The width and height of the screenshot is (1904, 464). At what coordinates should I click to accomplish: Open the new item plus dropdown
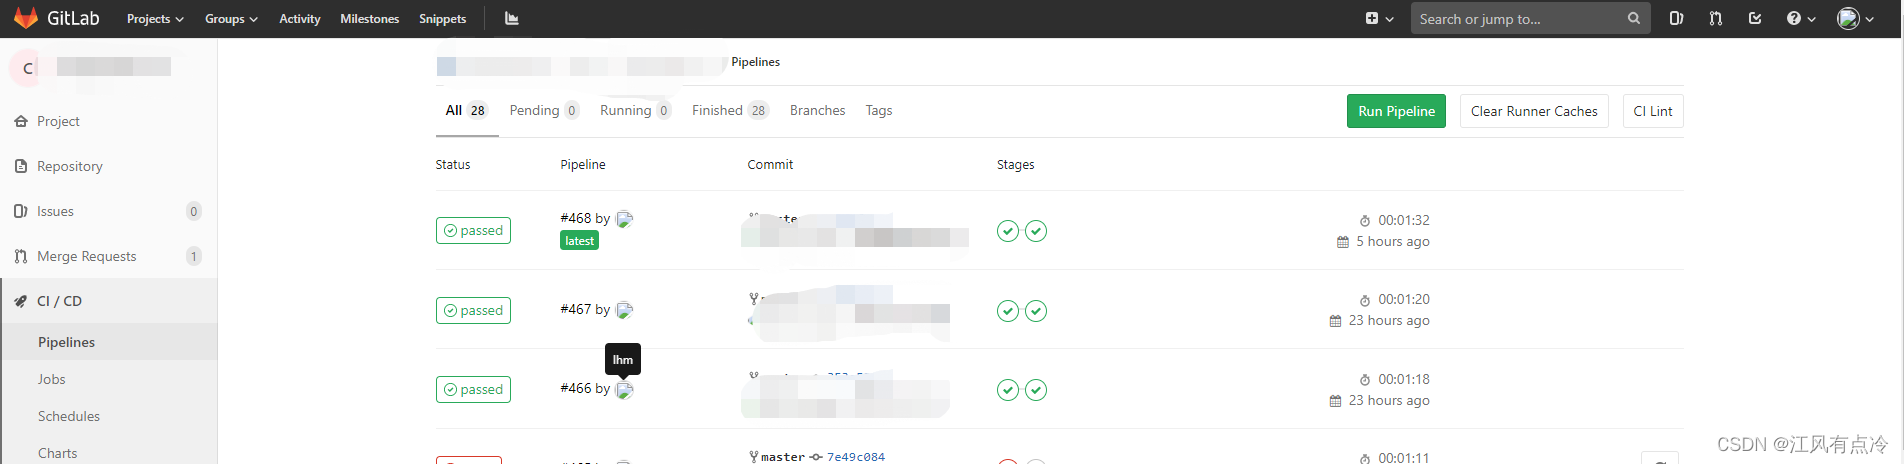(x=1379, y=18)
